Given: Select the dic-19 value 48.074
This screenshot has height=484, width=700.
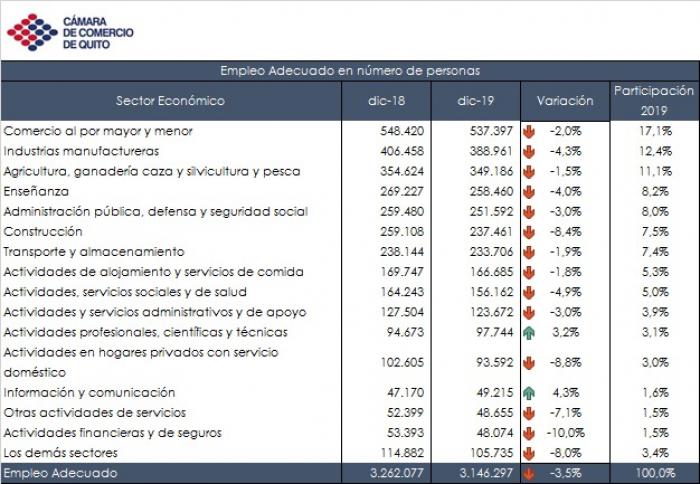Looking at the screenshot, I should [495, 433].
